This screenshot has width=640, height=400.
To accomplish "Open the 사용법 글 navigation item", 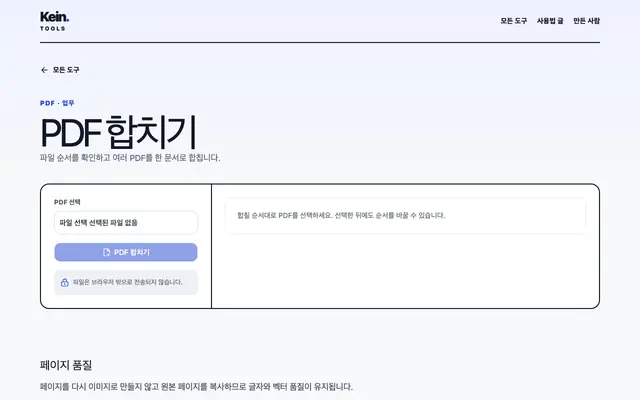I will tap(550, 21).
